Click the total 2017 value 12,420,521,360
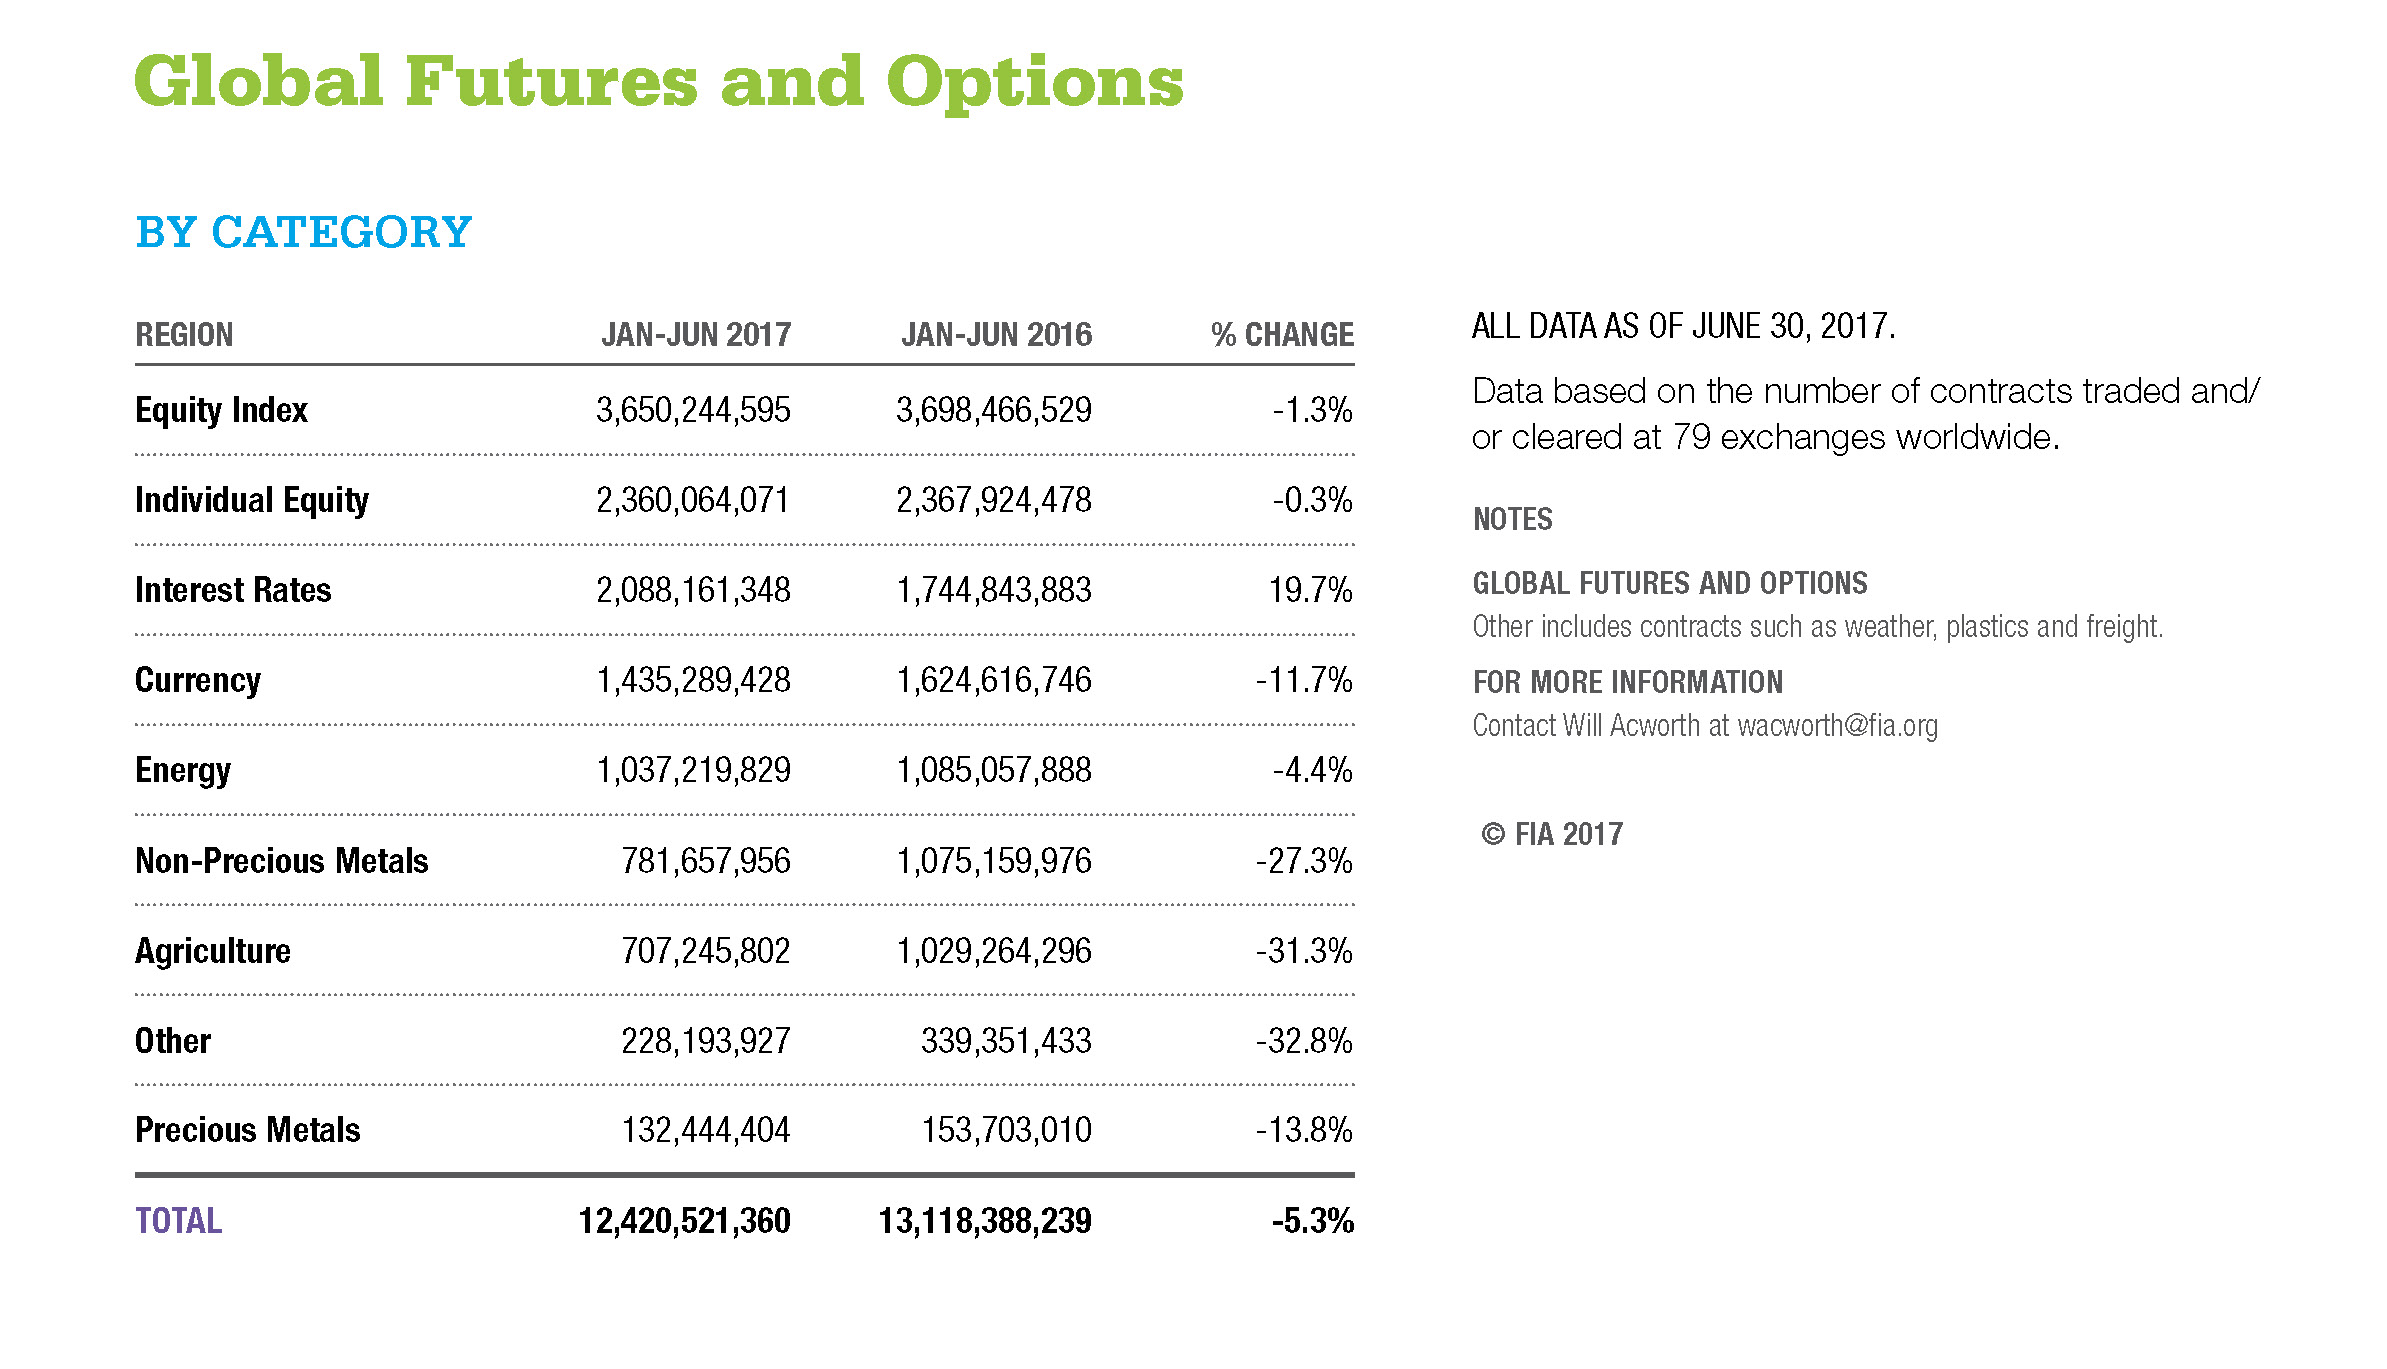Viewport: 2387px width, 1369px height. (x=684, y=1221)
